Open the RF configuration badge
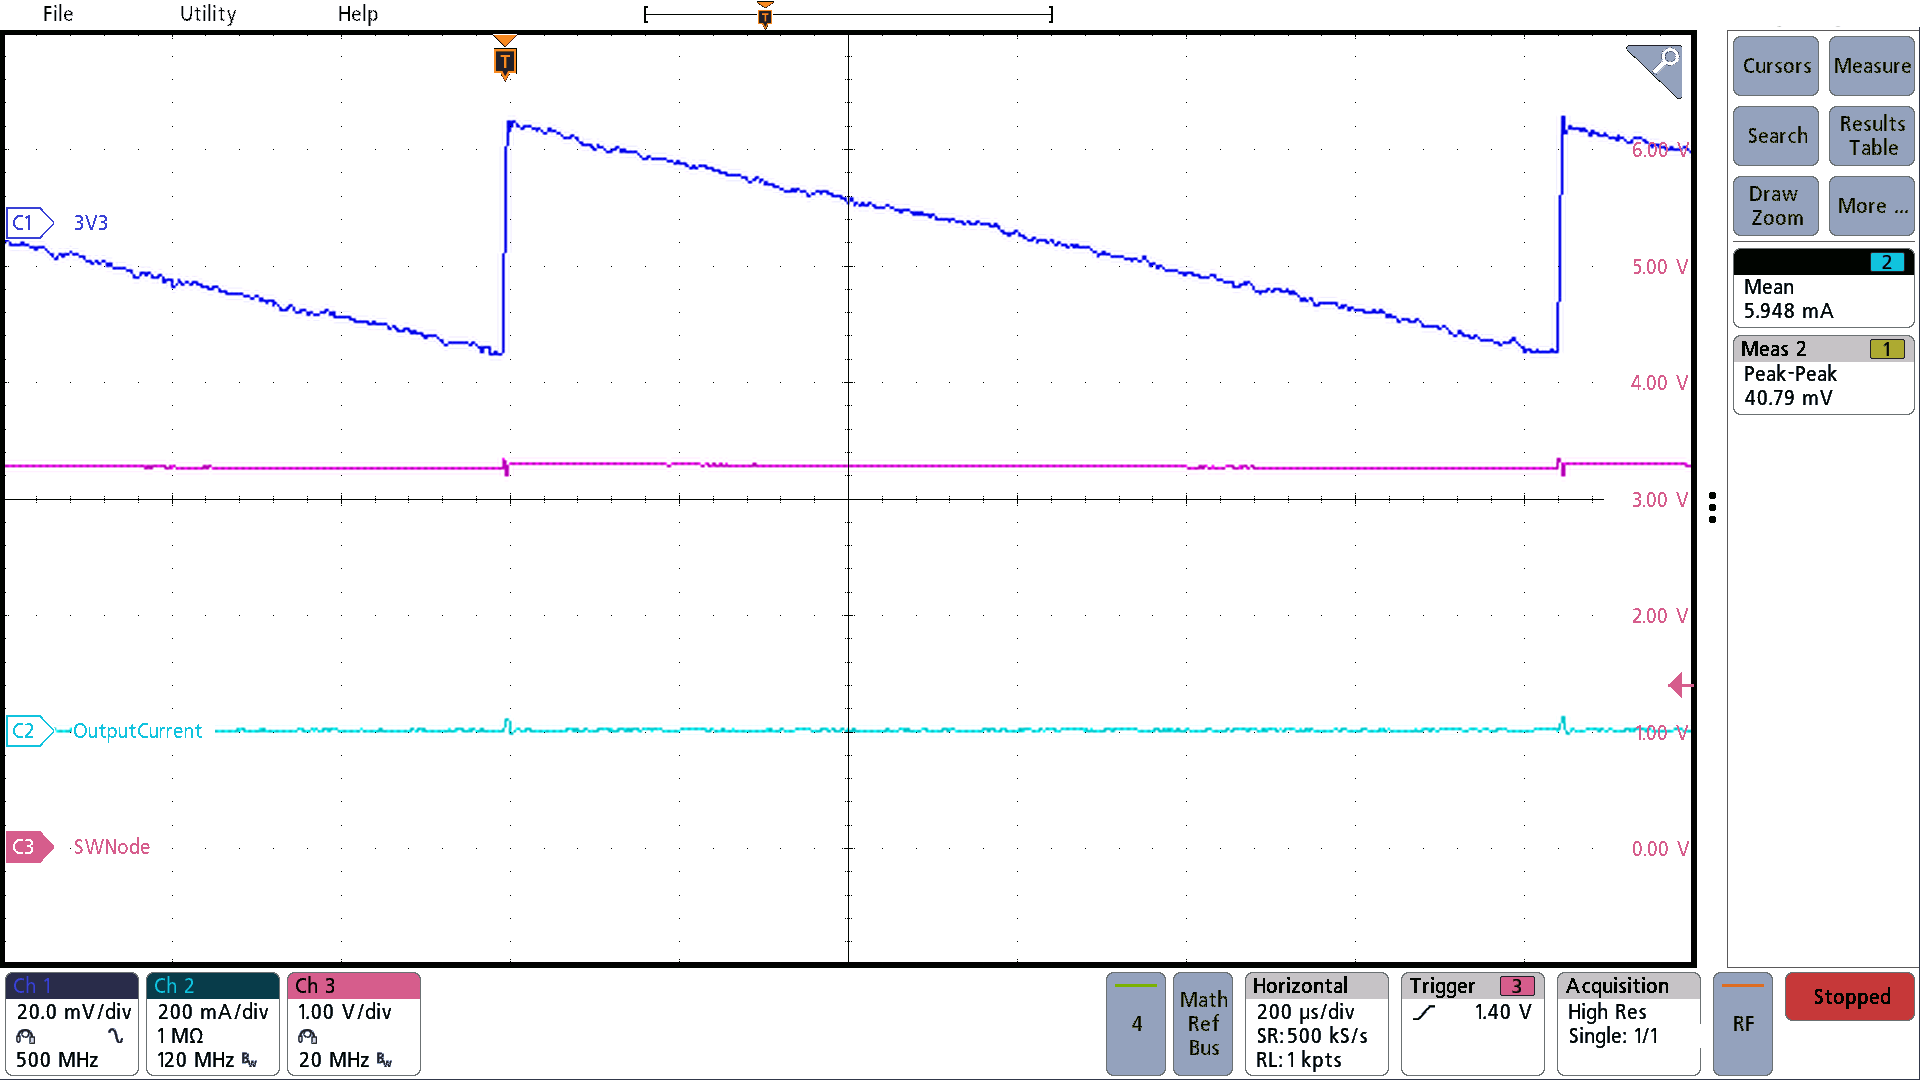The height and width of the screenshot is (1080, 1920). 1742,1023
